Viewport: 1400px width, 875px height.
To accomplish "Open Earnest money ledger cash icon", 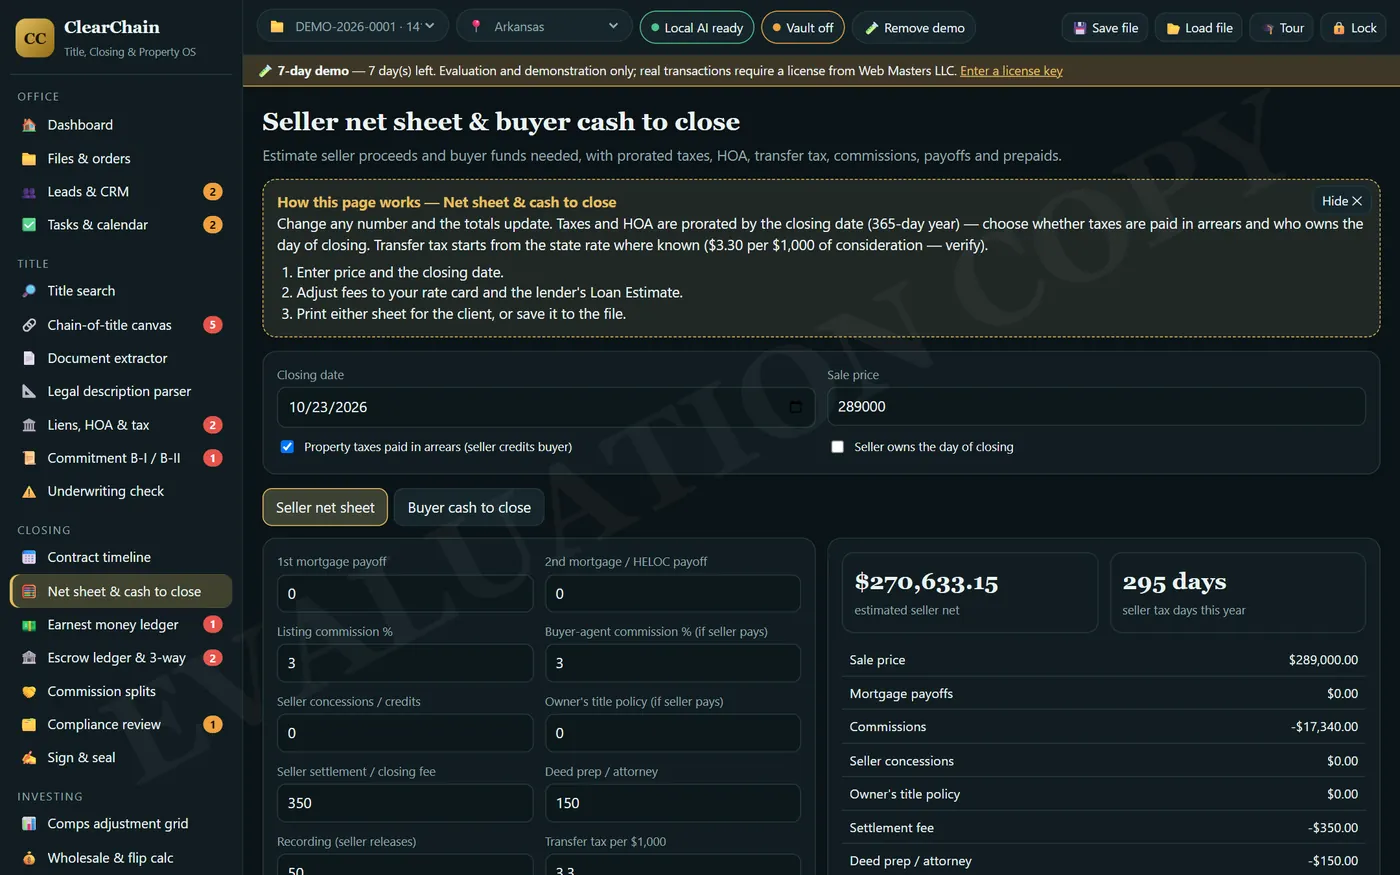I will click(x=29, y=624).
